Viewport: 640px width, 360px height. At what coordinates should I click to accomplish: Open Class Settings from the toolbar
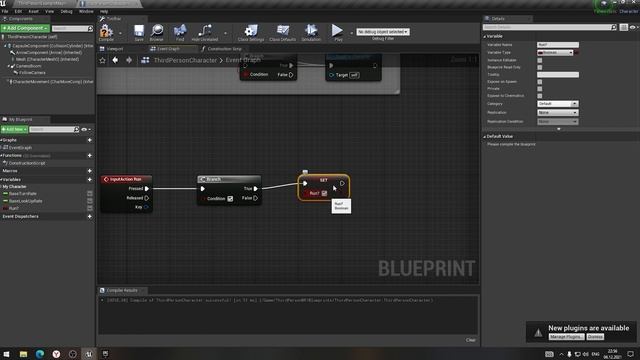(x=251, y=32)
